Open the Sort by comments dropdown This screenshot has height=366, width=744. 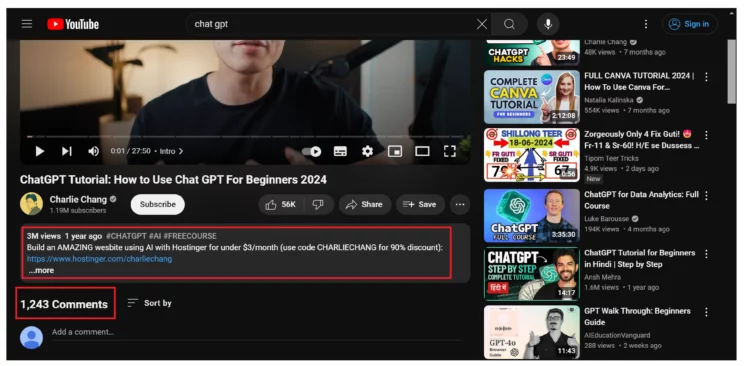(x=149, y=303)
